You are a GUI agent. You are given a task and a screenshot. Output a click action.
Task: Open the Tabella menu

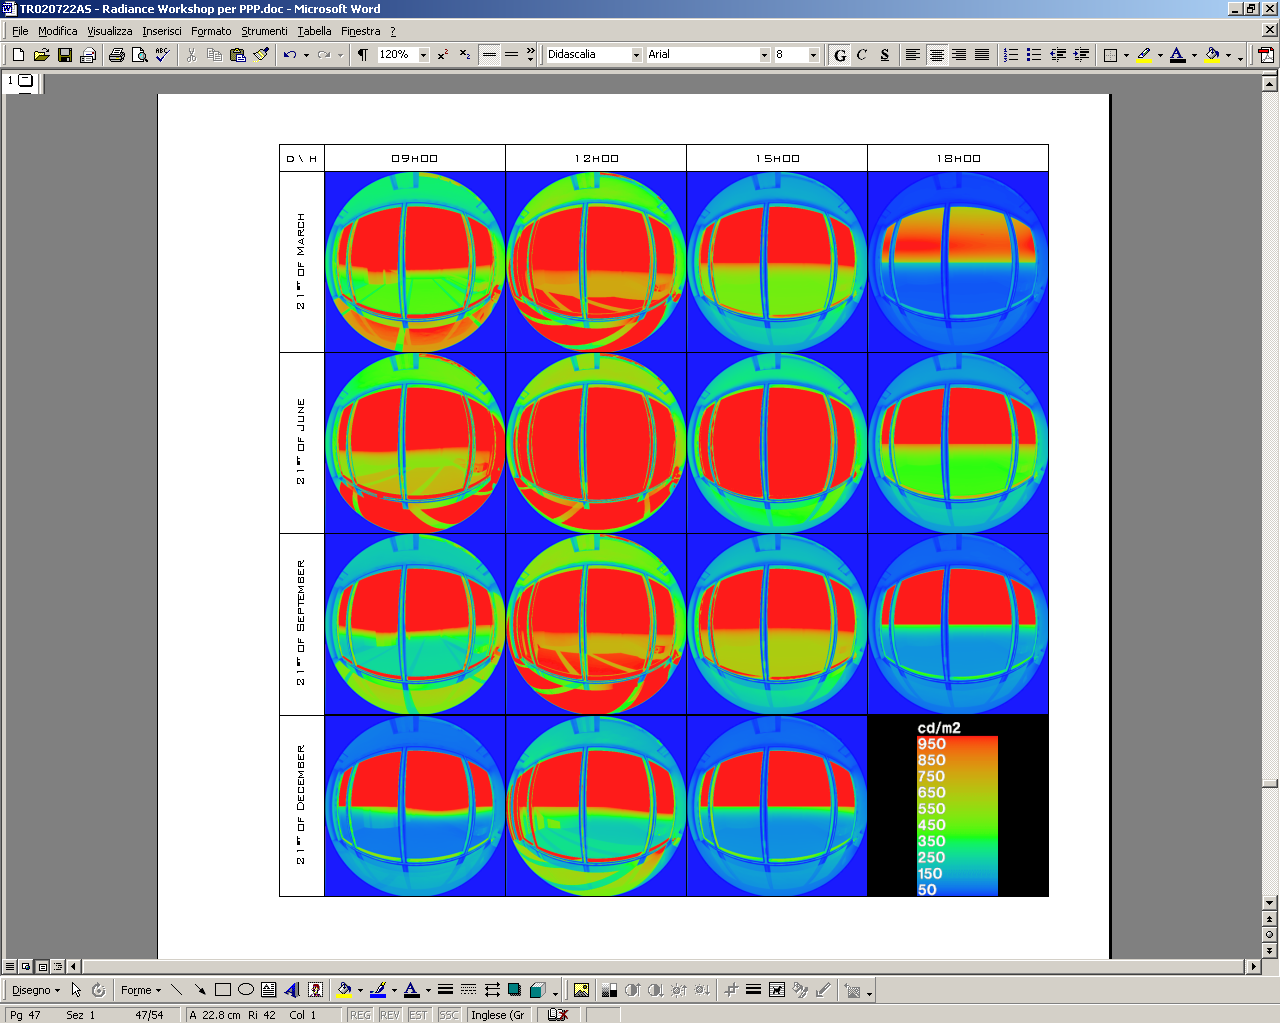pos(314,31)
